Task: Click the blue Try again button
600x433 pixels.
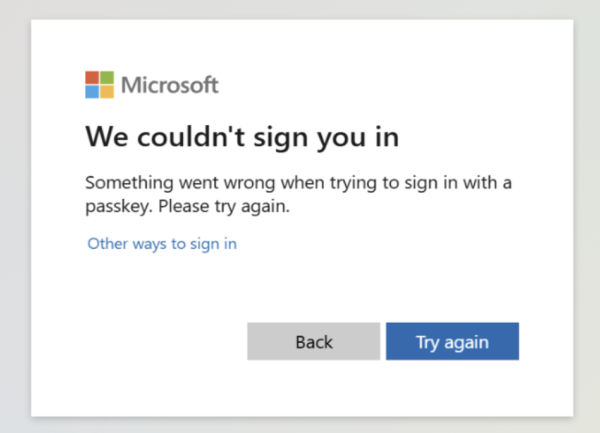Action: 452,341
